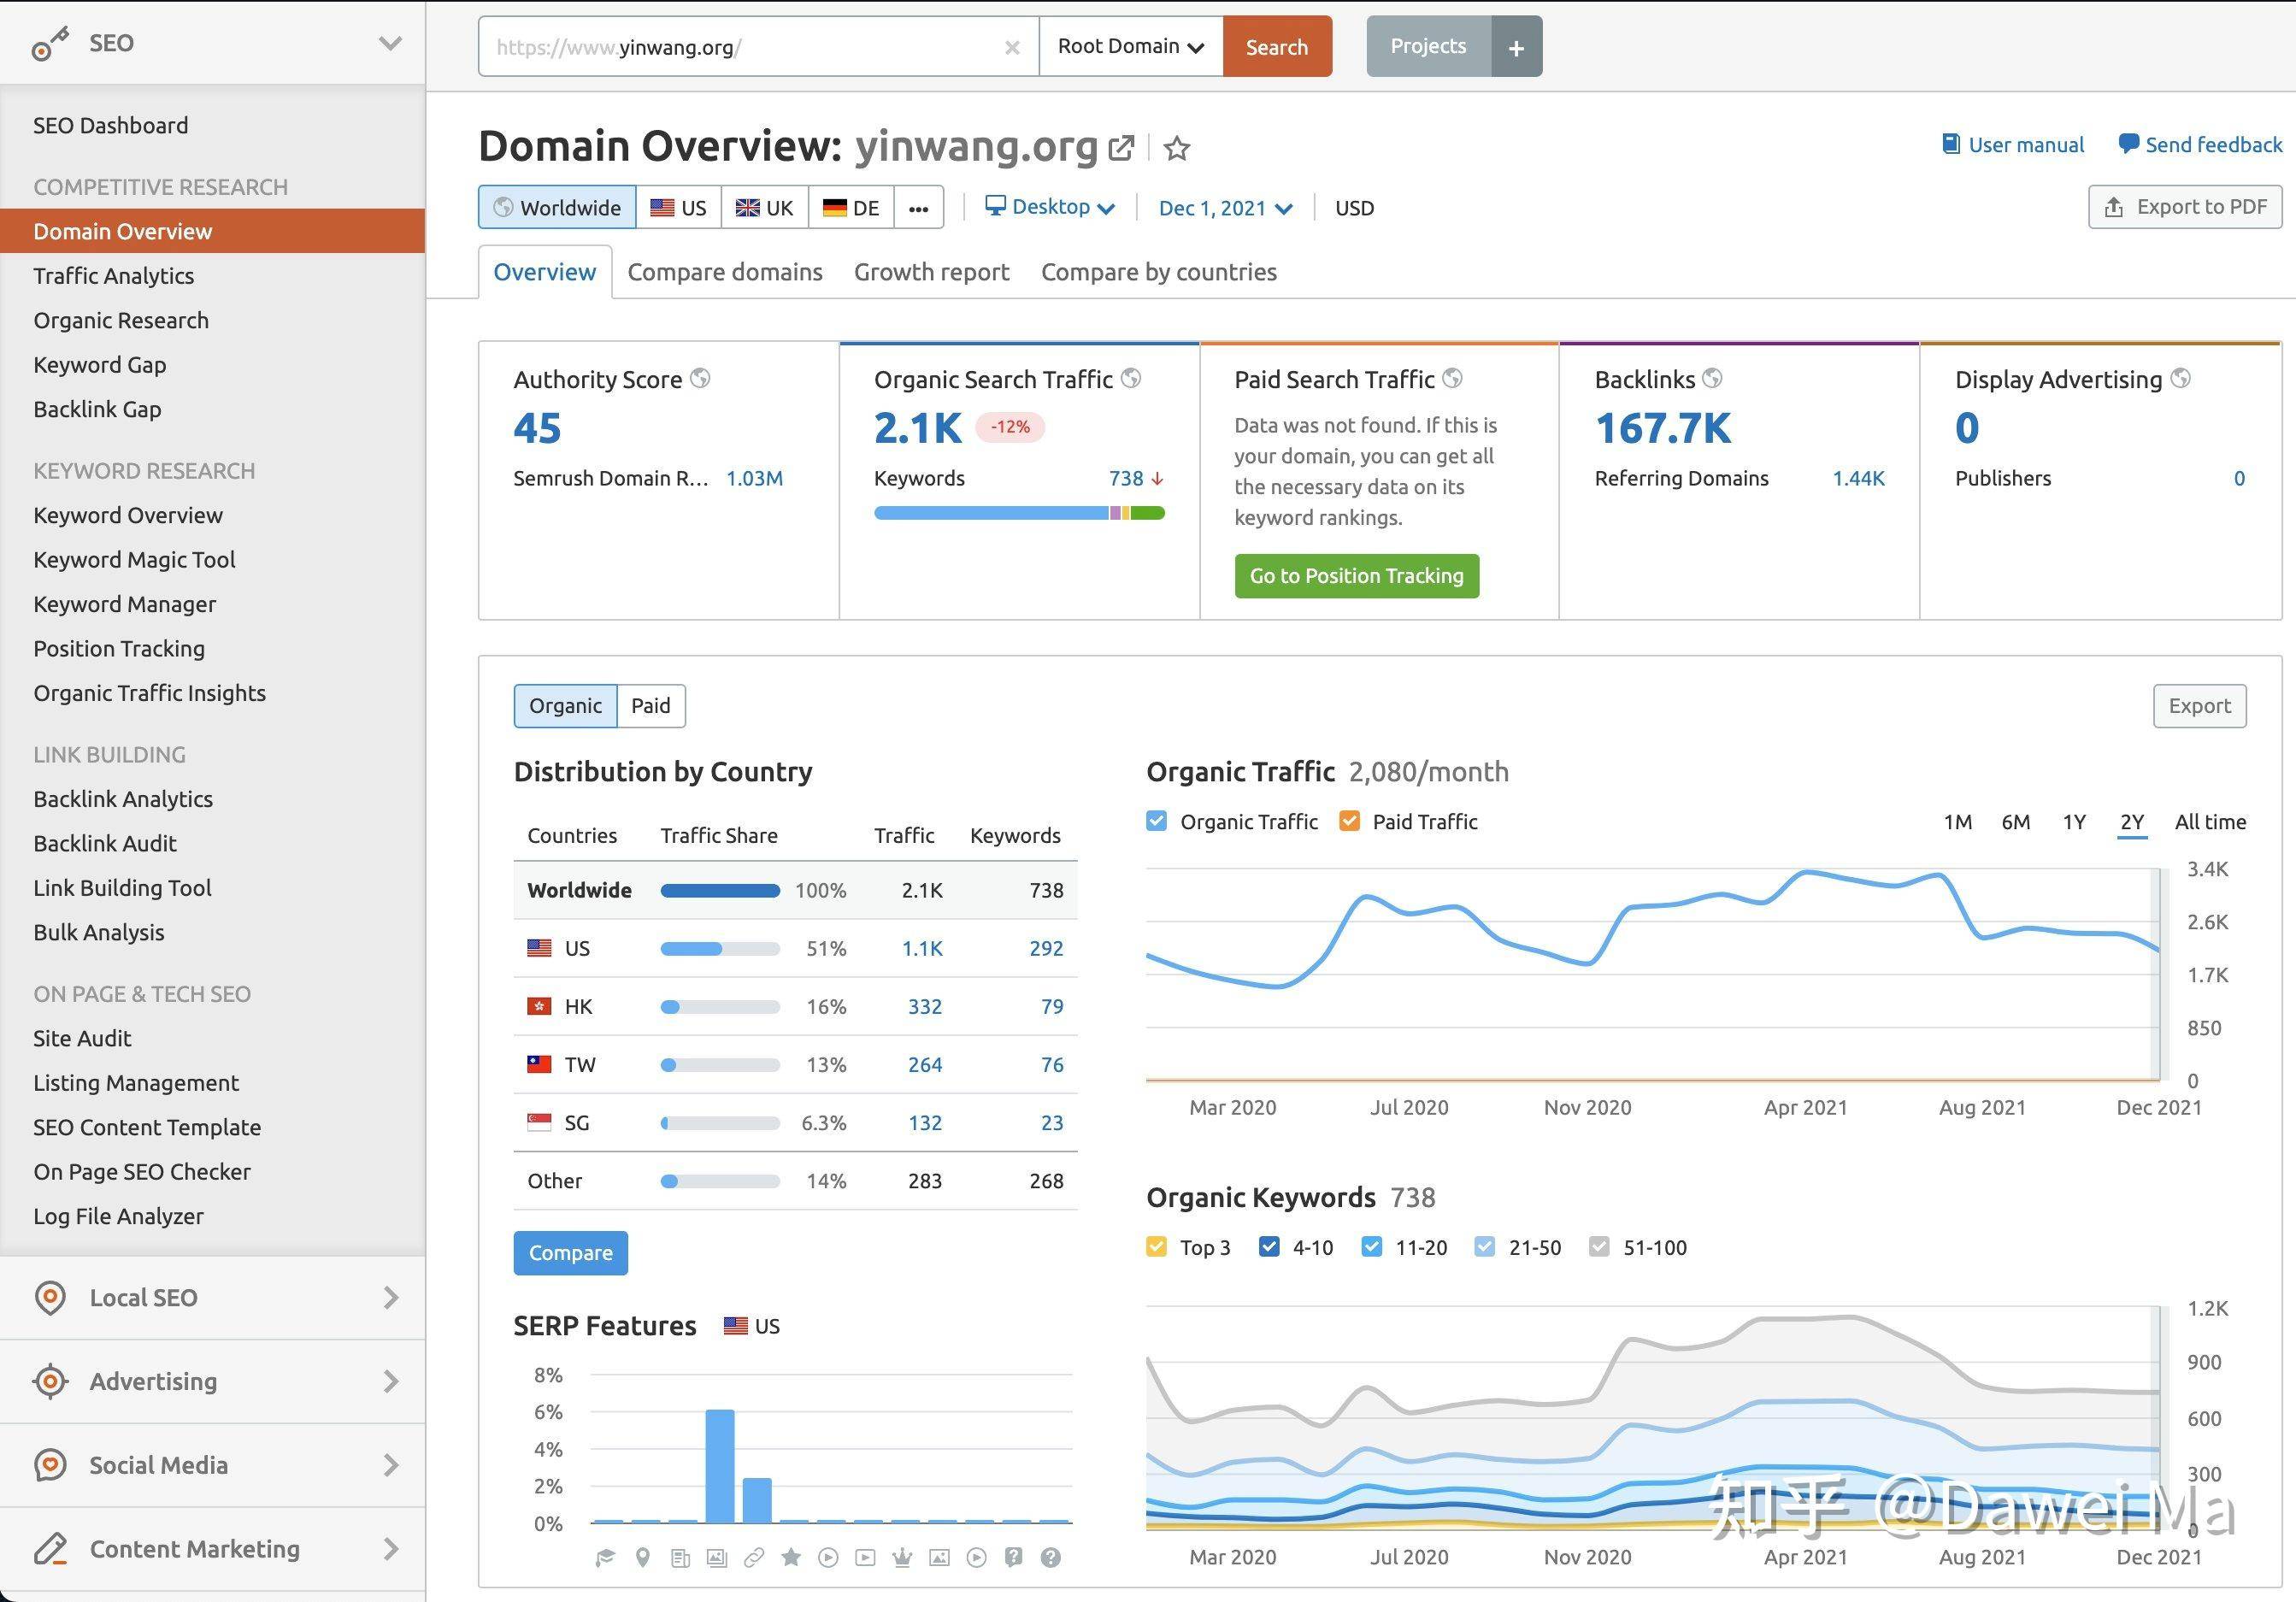The height and width of the screenshot is (1602, 2296).
Task: Click info globe beside Display Advertising
Action: point(2181,378)
